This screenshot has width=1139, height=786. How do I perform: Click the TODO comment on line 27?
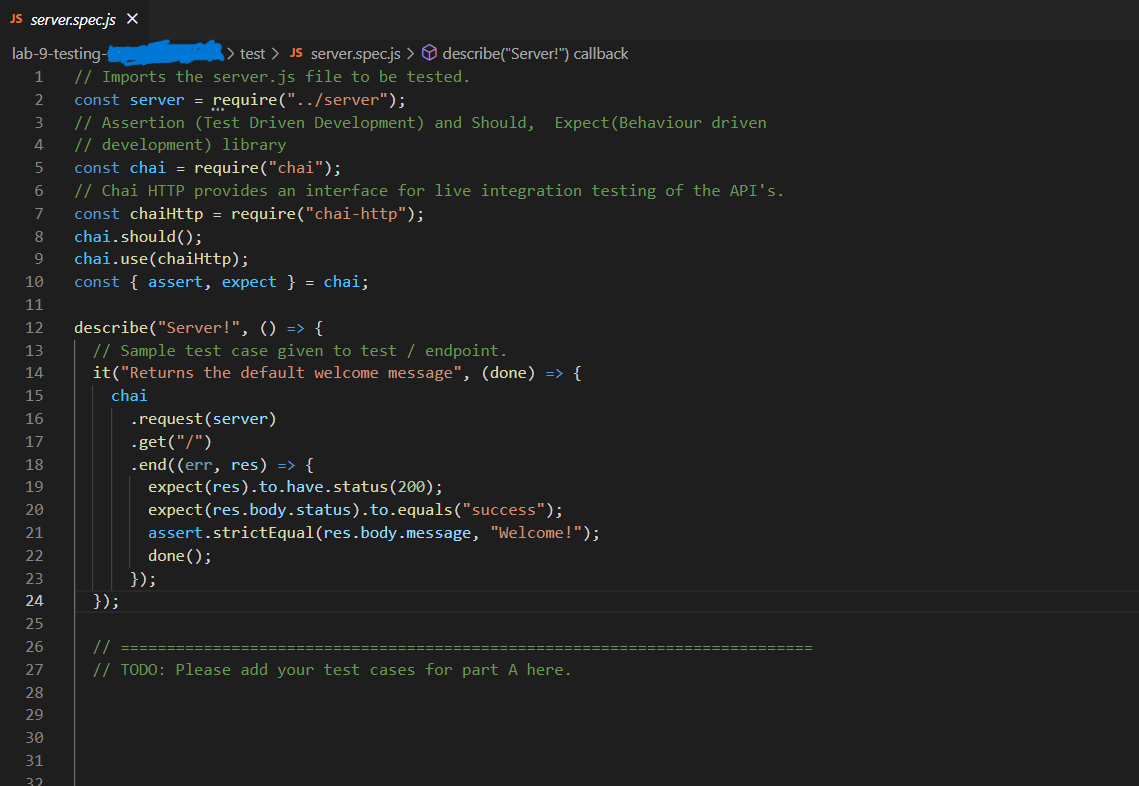330,669
